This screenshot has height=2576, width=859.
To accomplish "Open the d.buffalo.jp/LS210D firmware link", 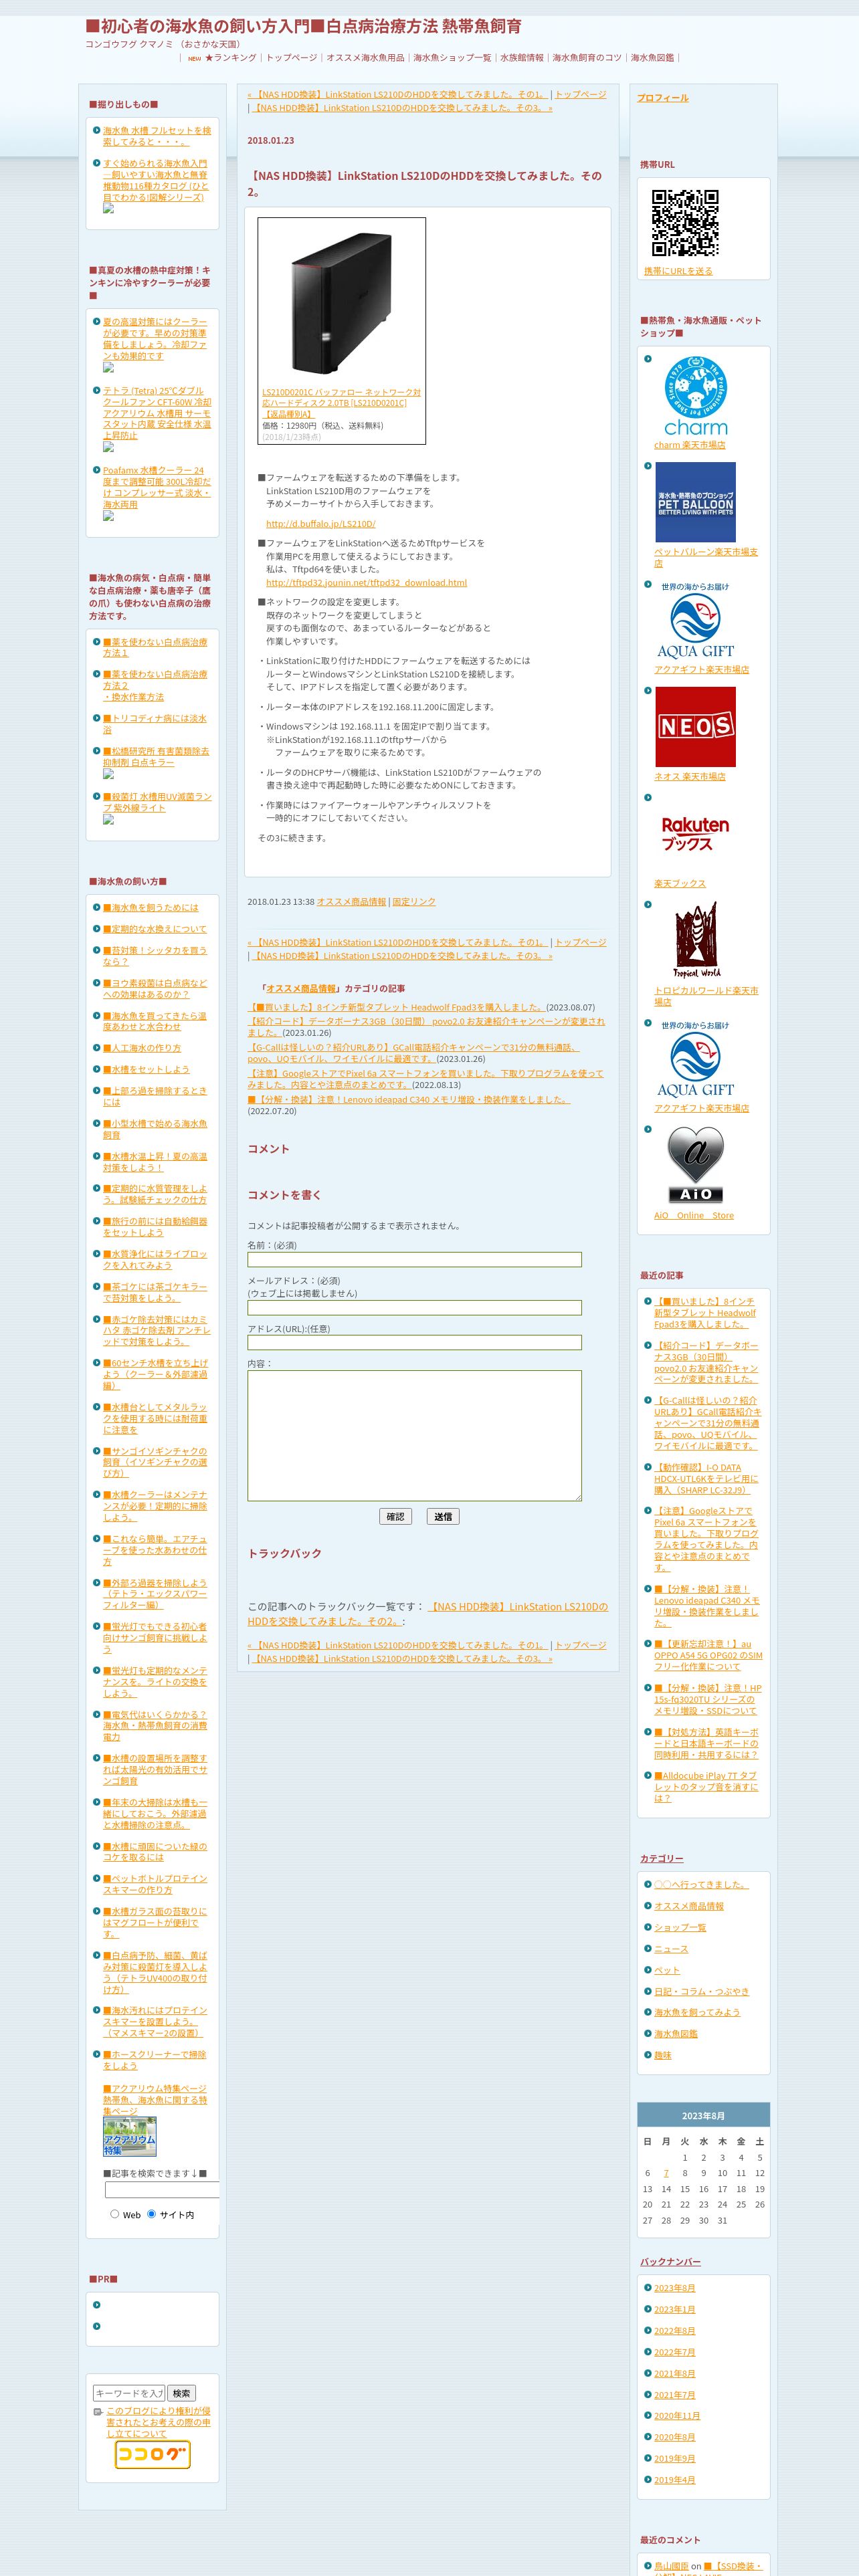I will coord(321,523).
